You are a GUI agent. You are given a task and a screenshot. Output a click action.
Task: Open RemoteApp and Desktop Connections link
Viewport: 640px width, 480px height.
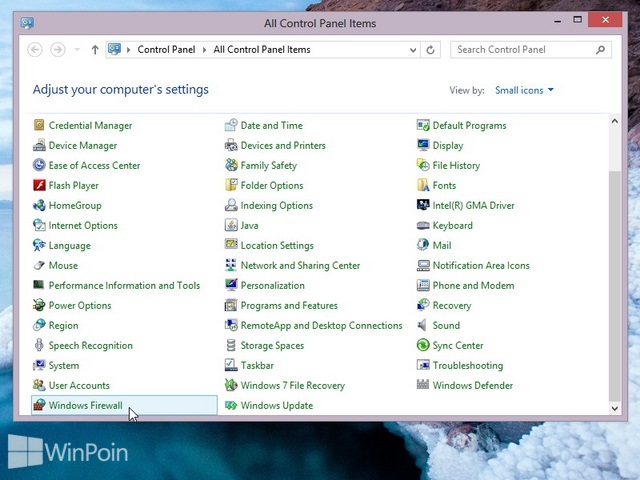coord(322,325)
